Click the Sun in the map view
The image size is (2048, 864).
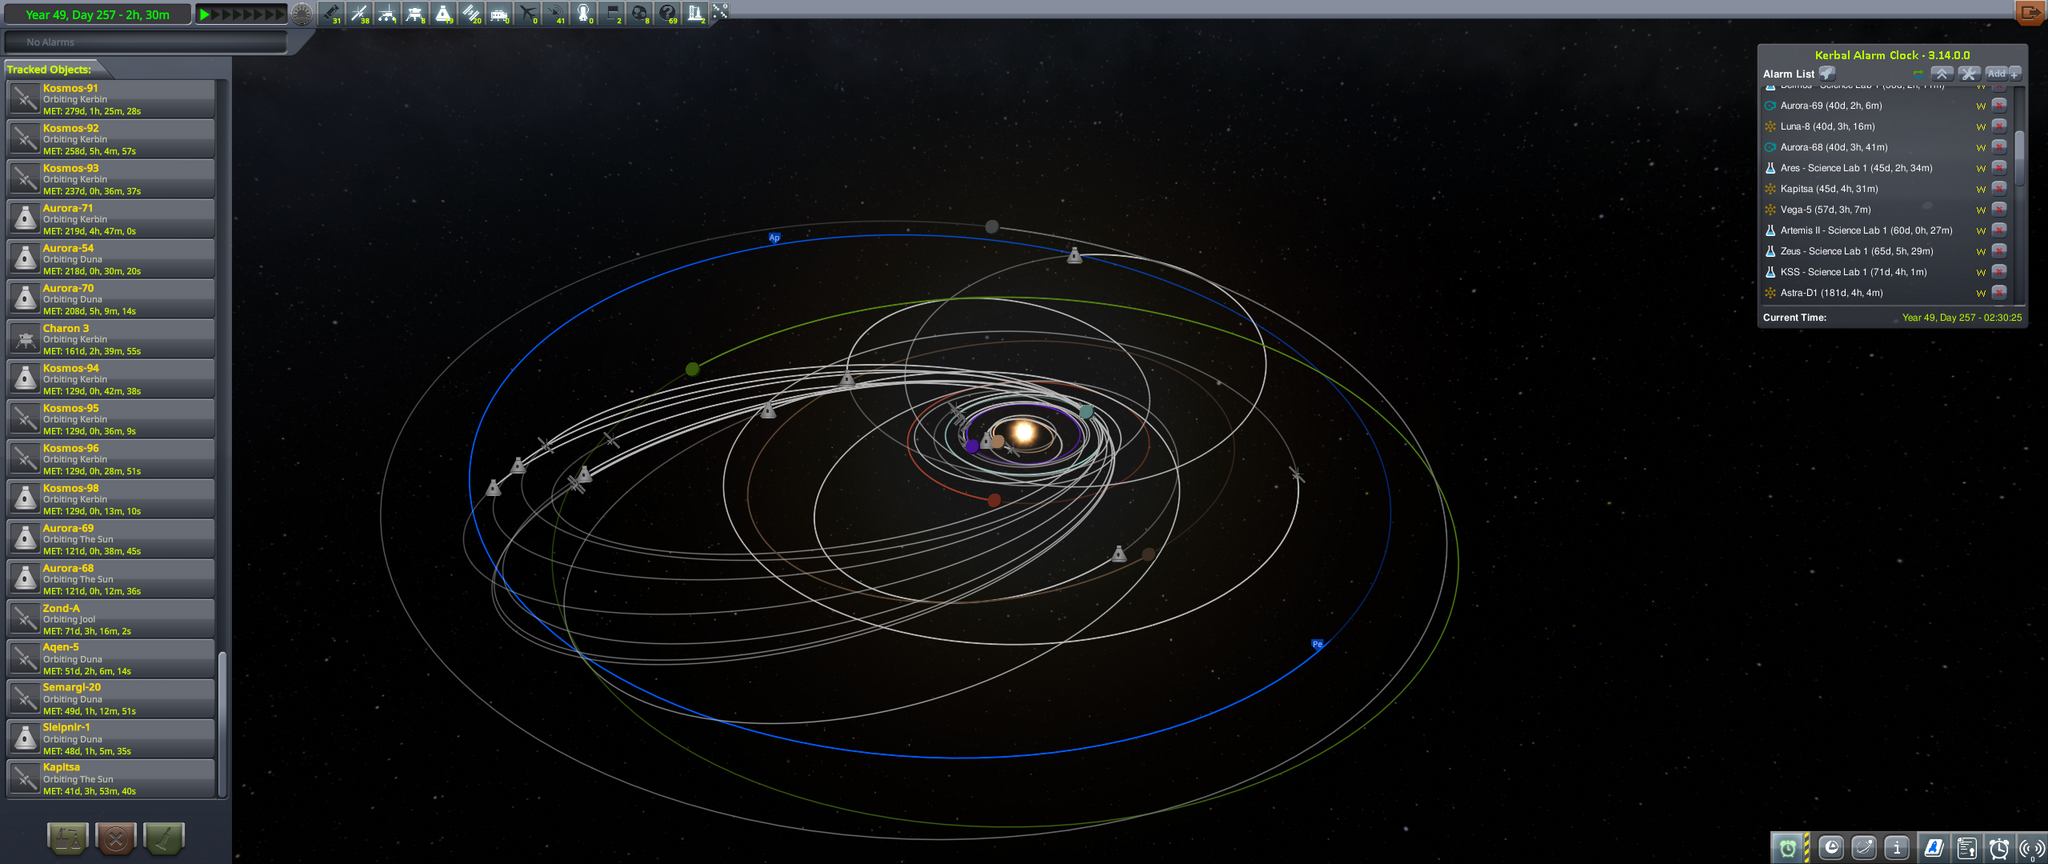(x=1023, y=433)
